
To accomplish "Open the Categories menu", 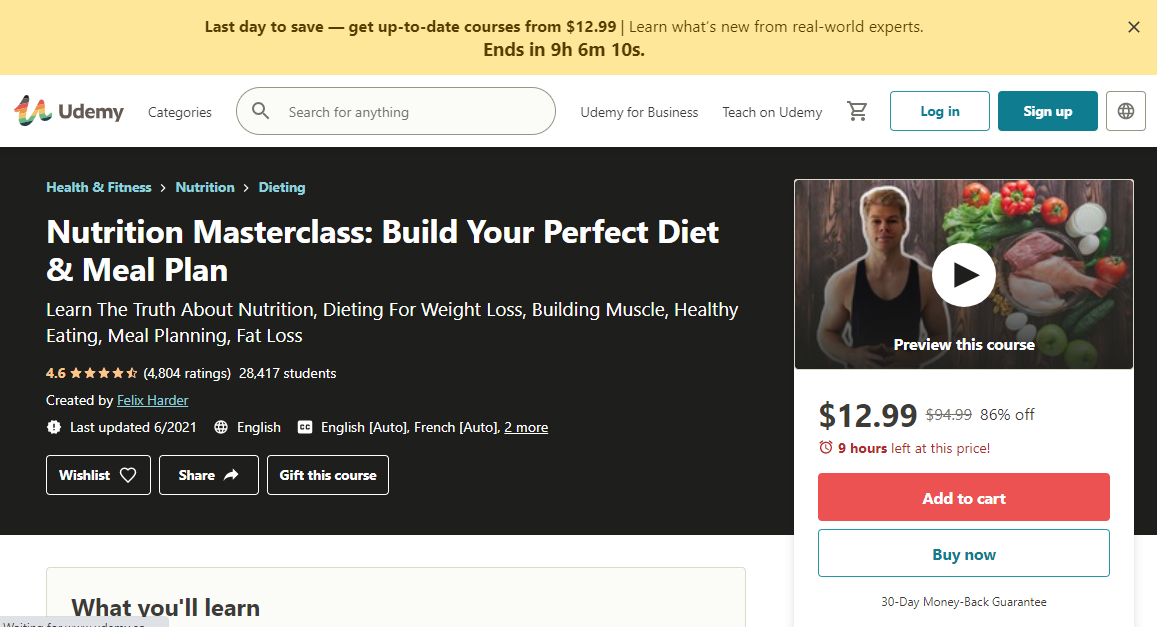I will point(179,112).
